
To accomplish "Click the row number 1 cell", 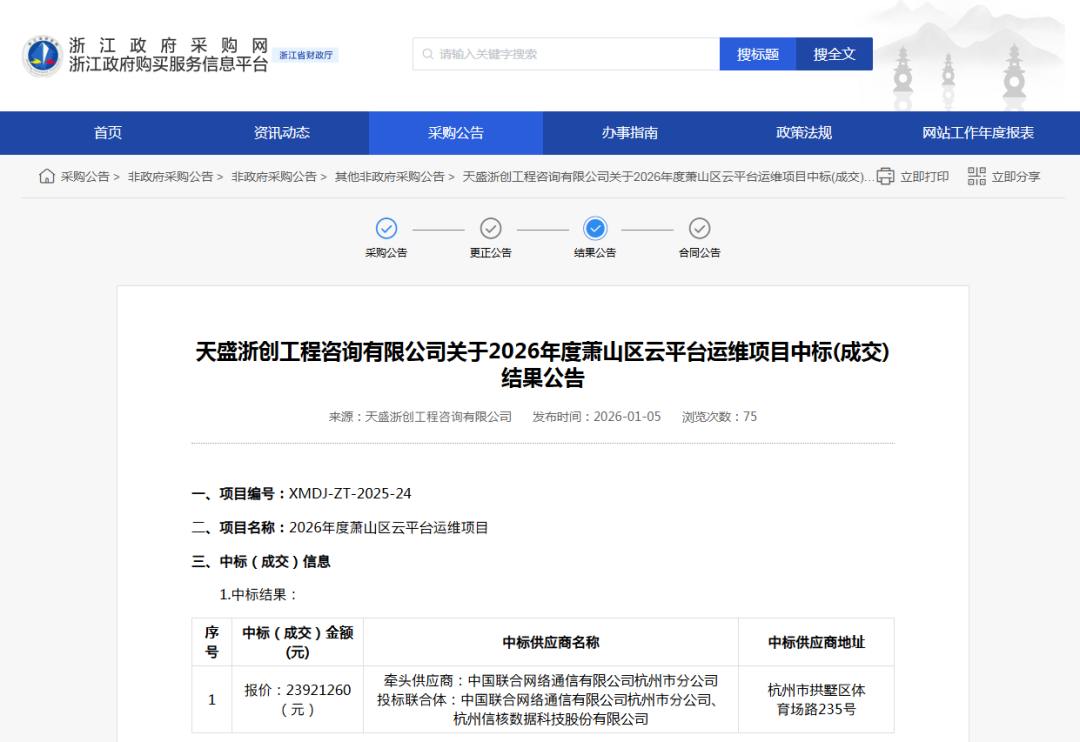I will (x=212, y=699).
